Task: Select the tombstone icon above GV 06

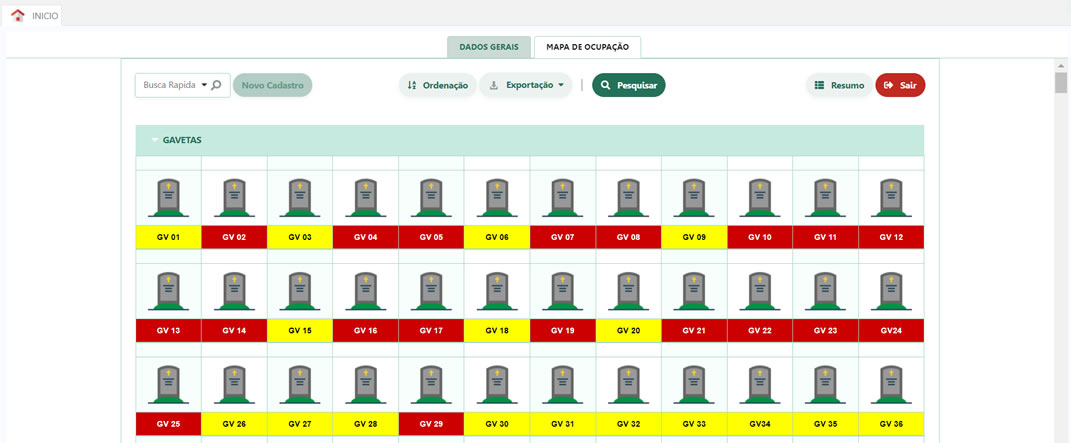Action: pyautogui.click(x=497, y=198)
